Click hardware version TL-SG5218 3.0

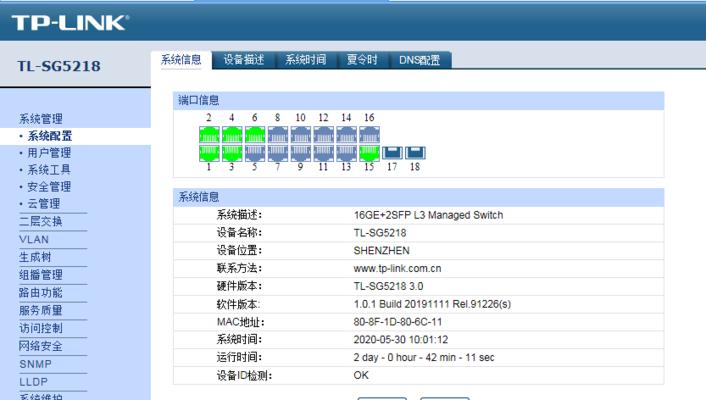click(x=388, y=286)
